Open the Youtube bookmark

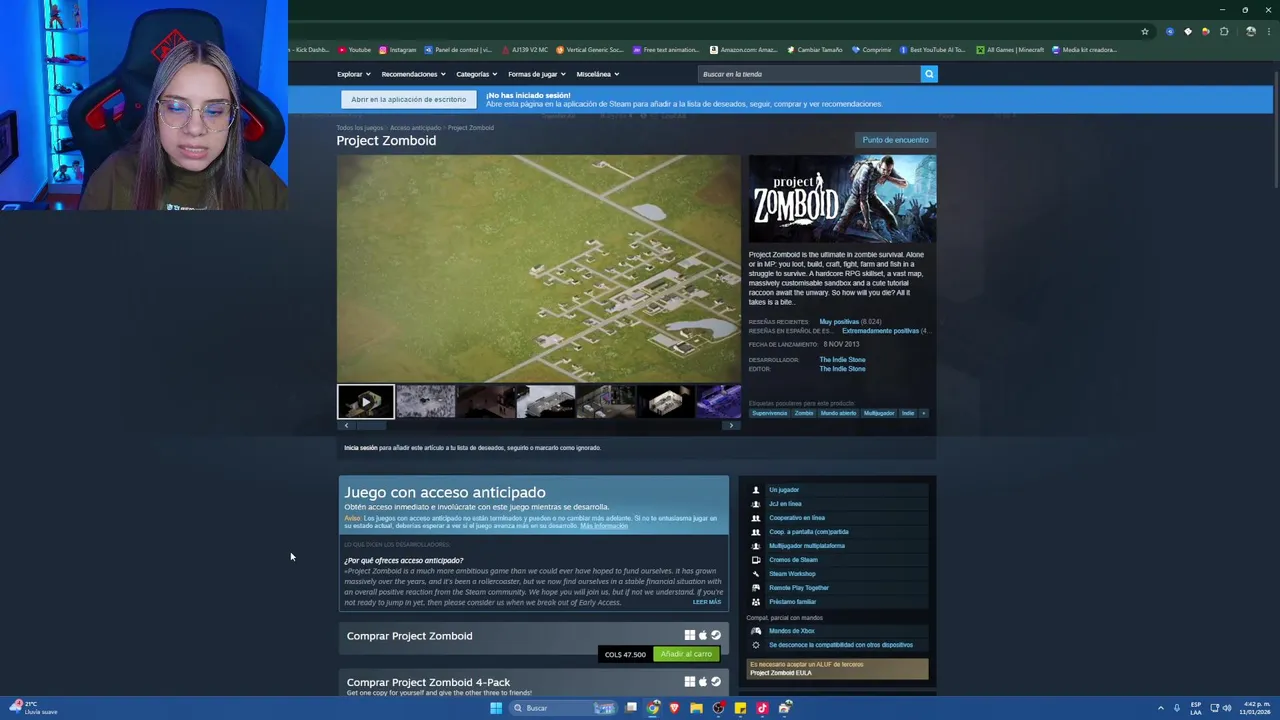coord(354,50)
